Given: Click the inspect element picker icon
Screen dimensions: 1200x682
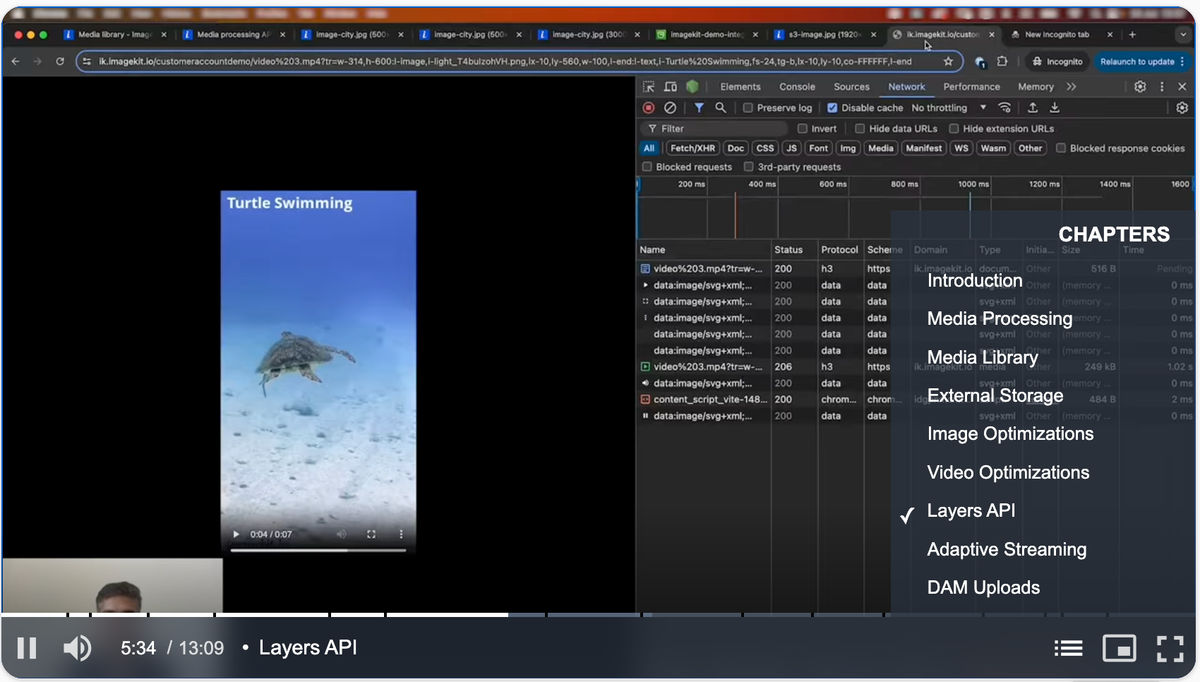Looking at the screenshot, I should 649,87.
